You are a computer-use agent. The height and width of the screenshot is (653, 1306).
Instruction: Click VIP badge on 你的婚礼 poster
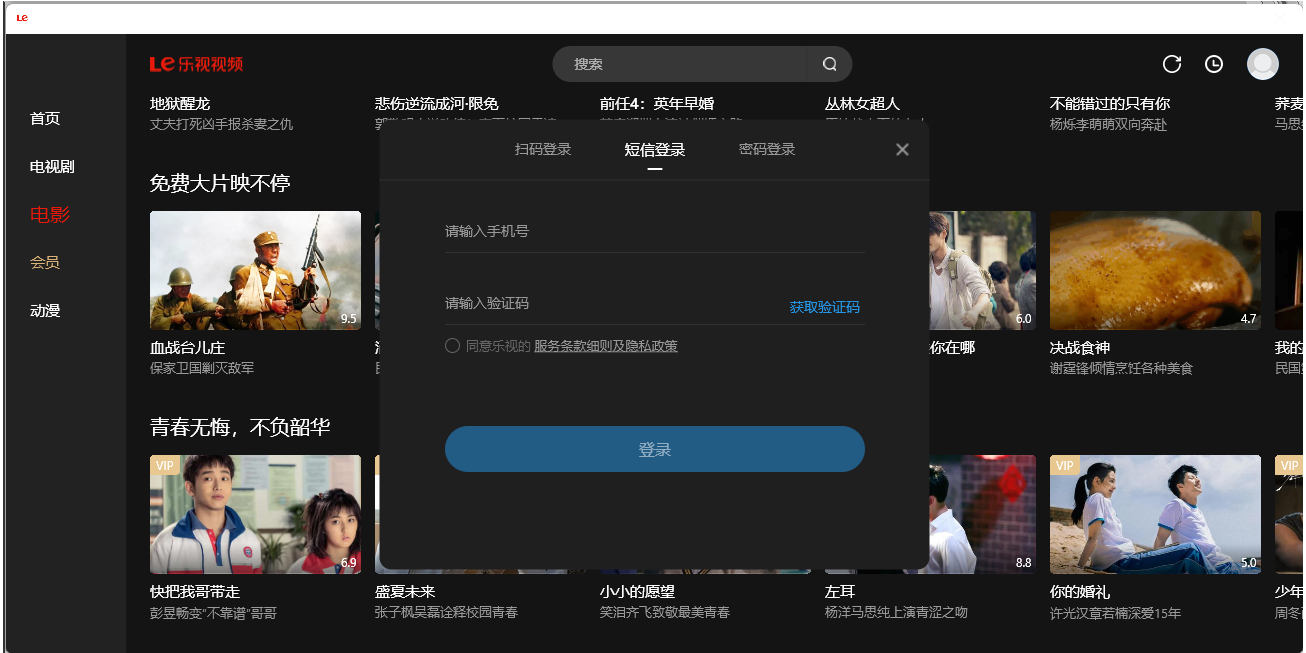1065,466
